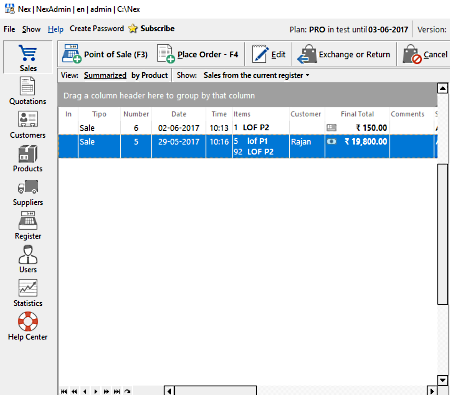Click the Subscribe star icon
Image resolution: width=450 pixels, height=395 pixels.
(x=133, y=28)
